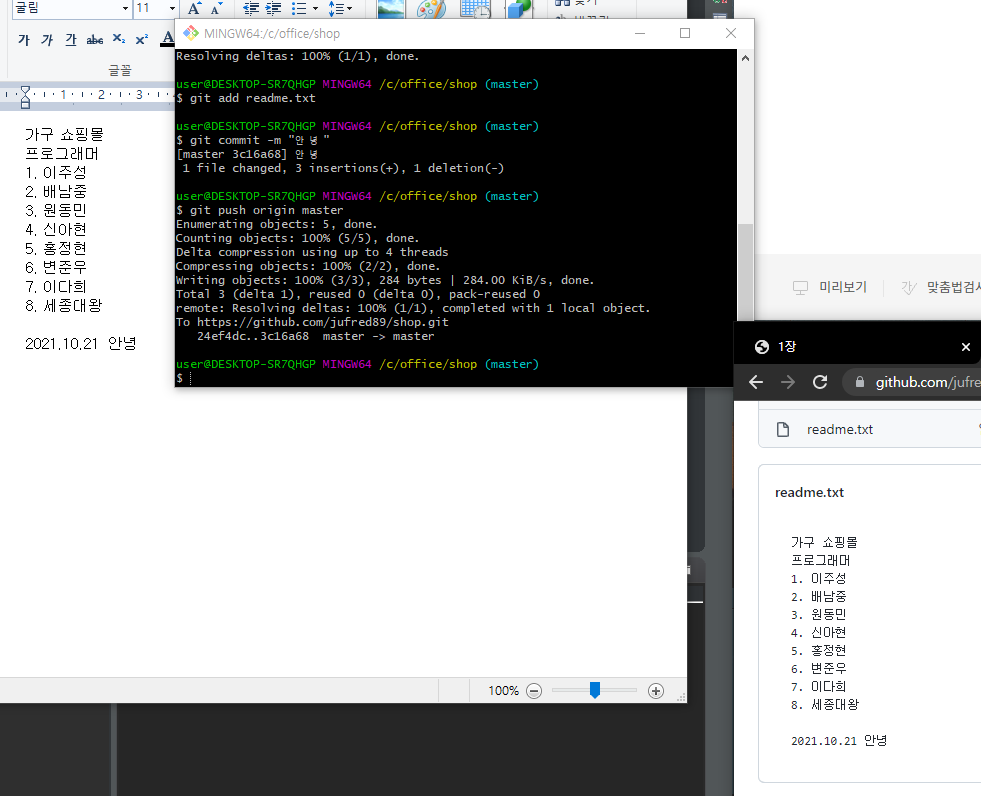This screenshot has height=796, width=981.
Task: Click 'git push origin master' command in terminal
Action: (267, 210)
